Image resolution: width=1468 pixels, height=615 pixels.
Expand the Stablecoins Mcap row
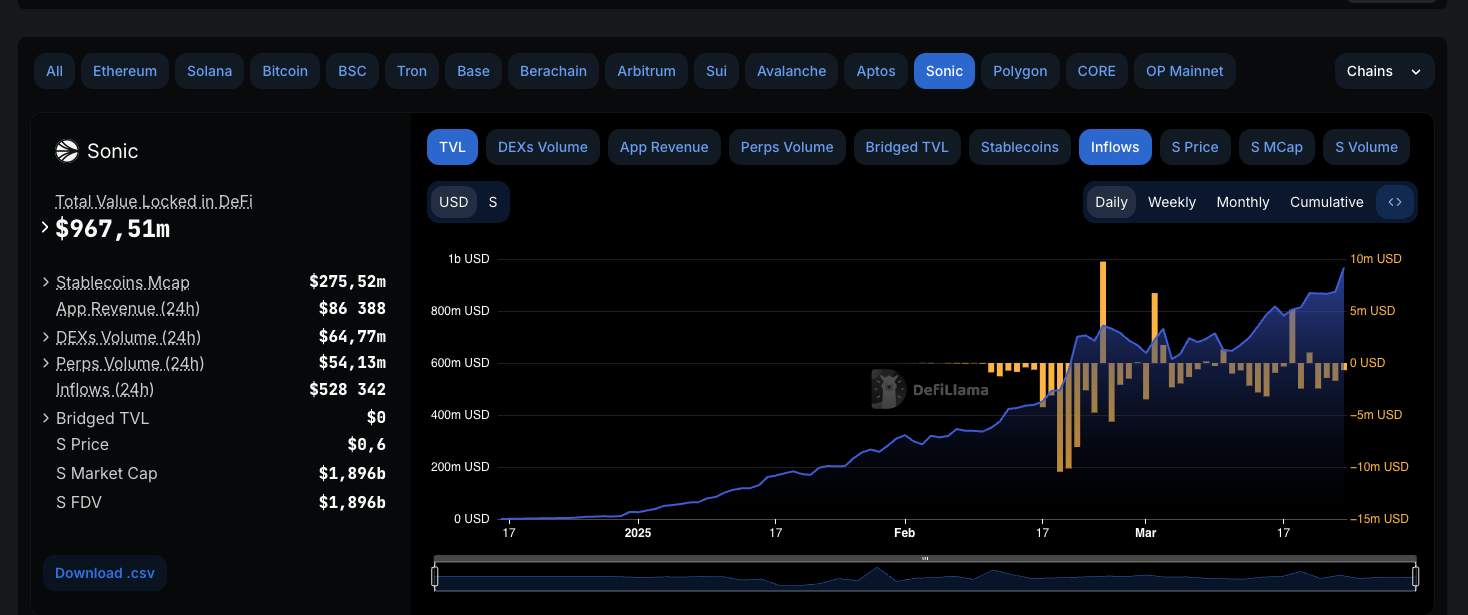tap(46, 282)
